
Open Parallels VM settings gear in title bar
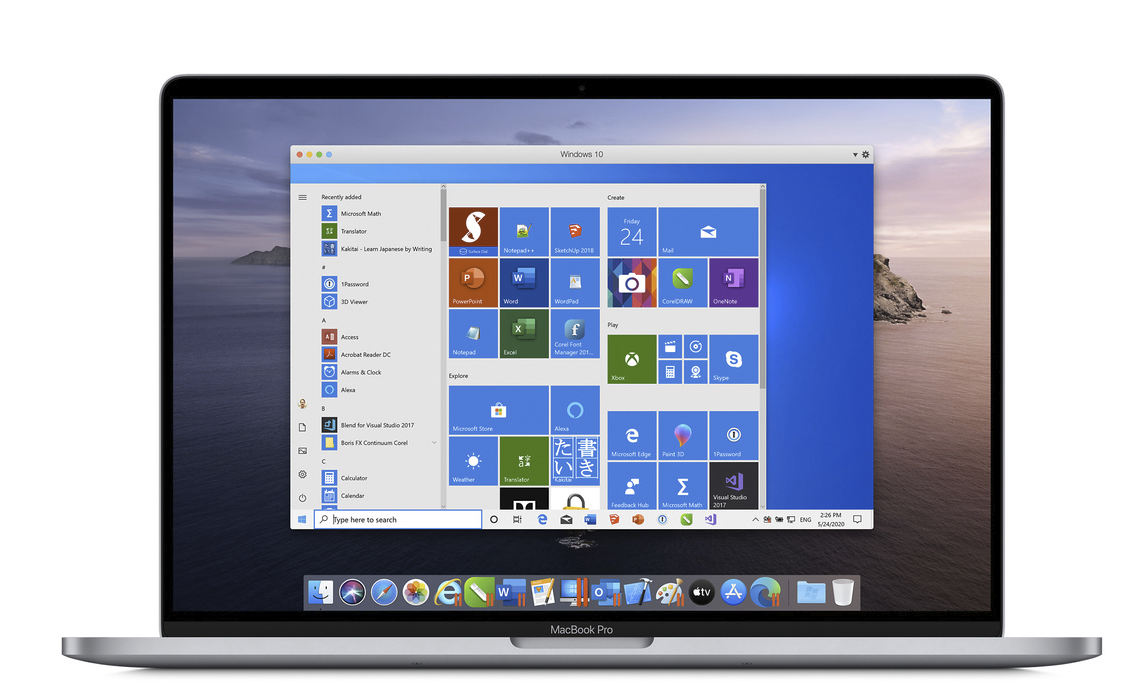point(866,154)
